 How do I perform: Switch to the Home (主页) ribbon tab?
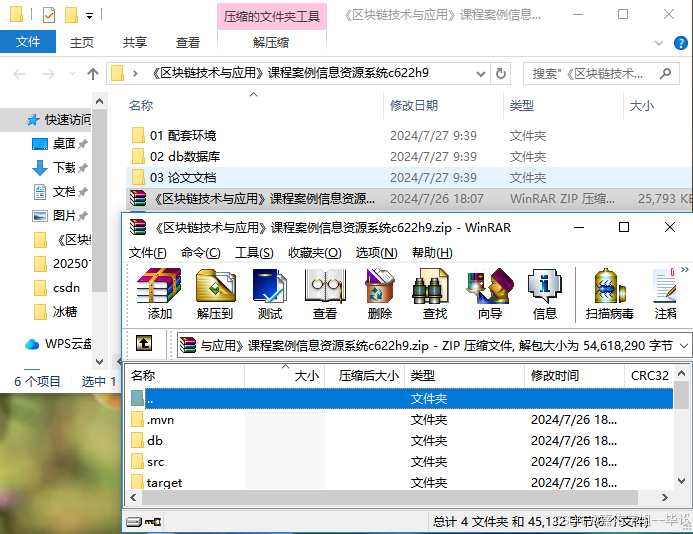click(x=82, y=42)
